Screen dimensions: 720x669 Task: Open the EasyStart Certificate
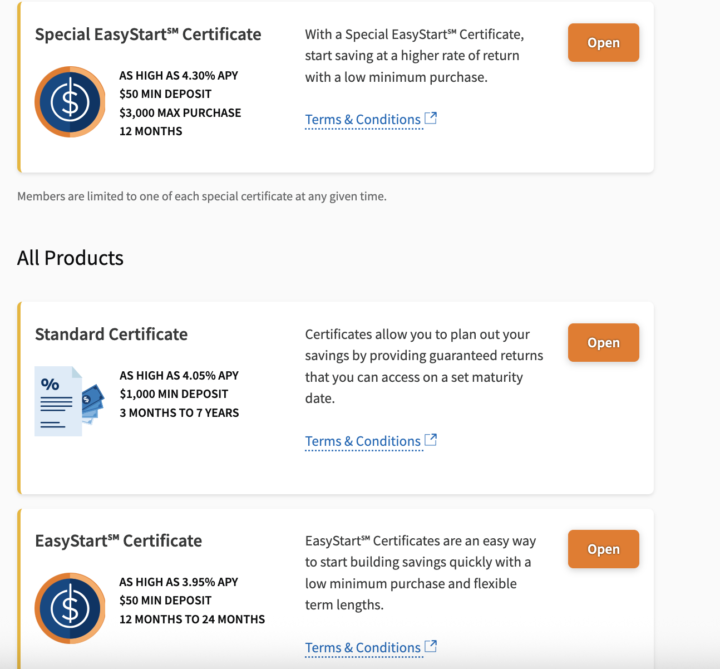[x=603, y=549]
